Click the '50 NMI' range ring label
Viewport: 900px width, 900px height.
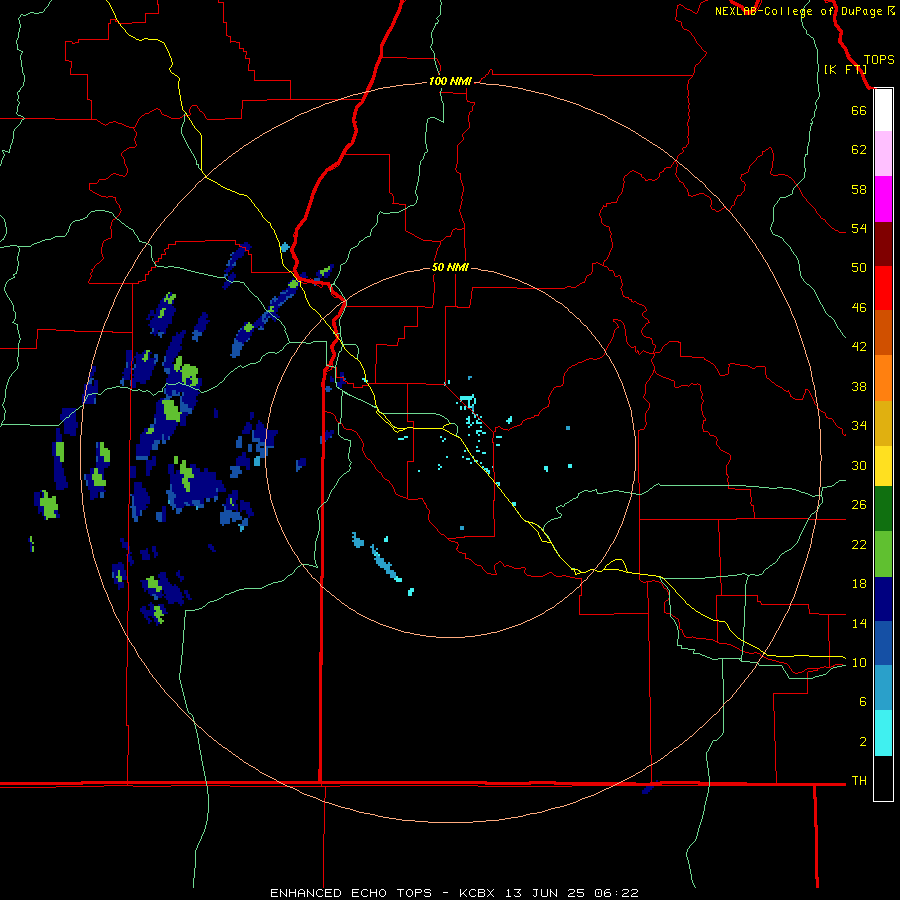(x=450, y=267)
